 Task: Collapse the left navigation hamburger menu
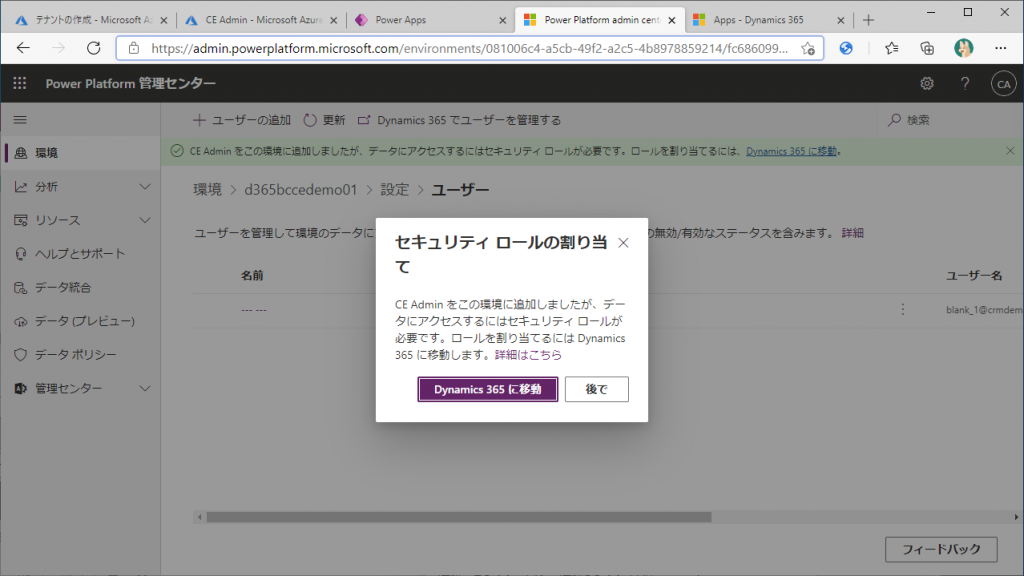(20, 120)
